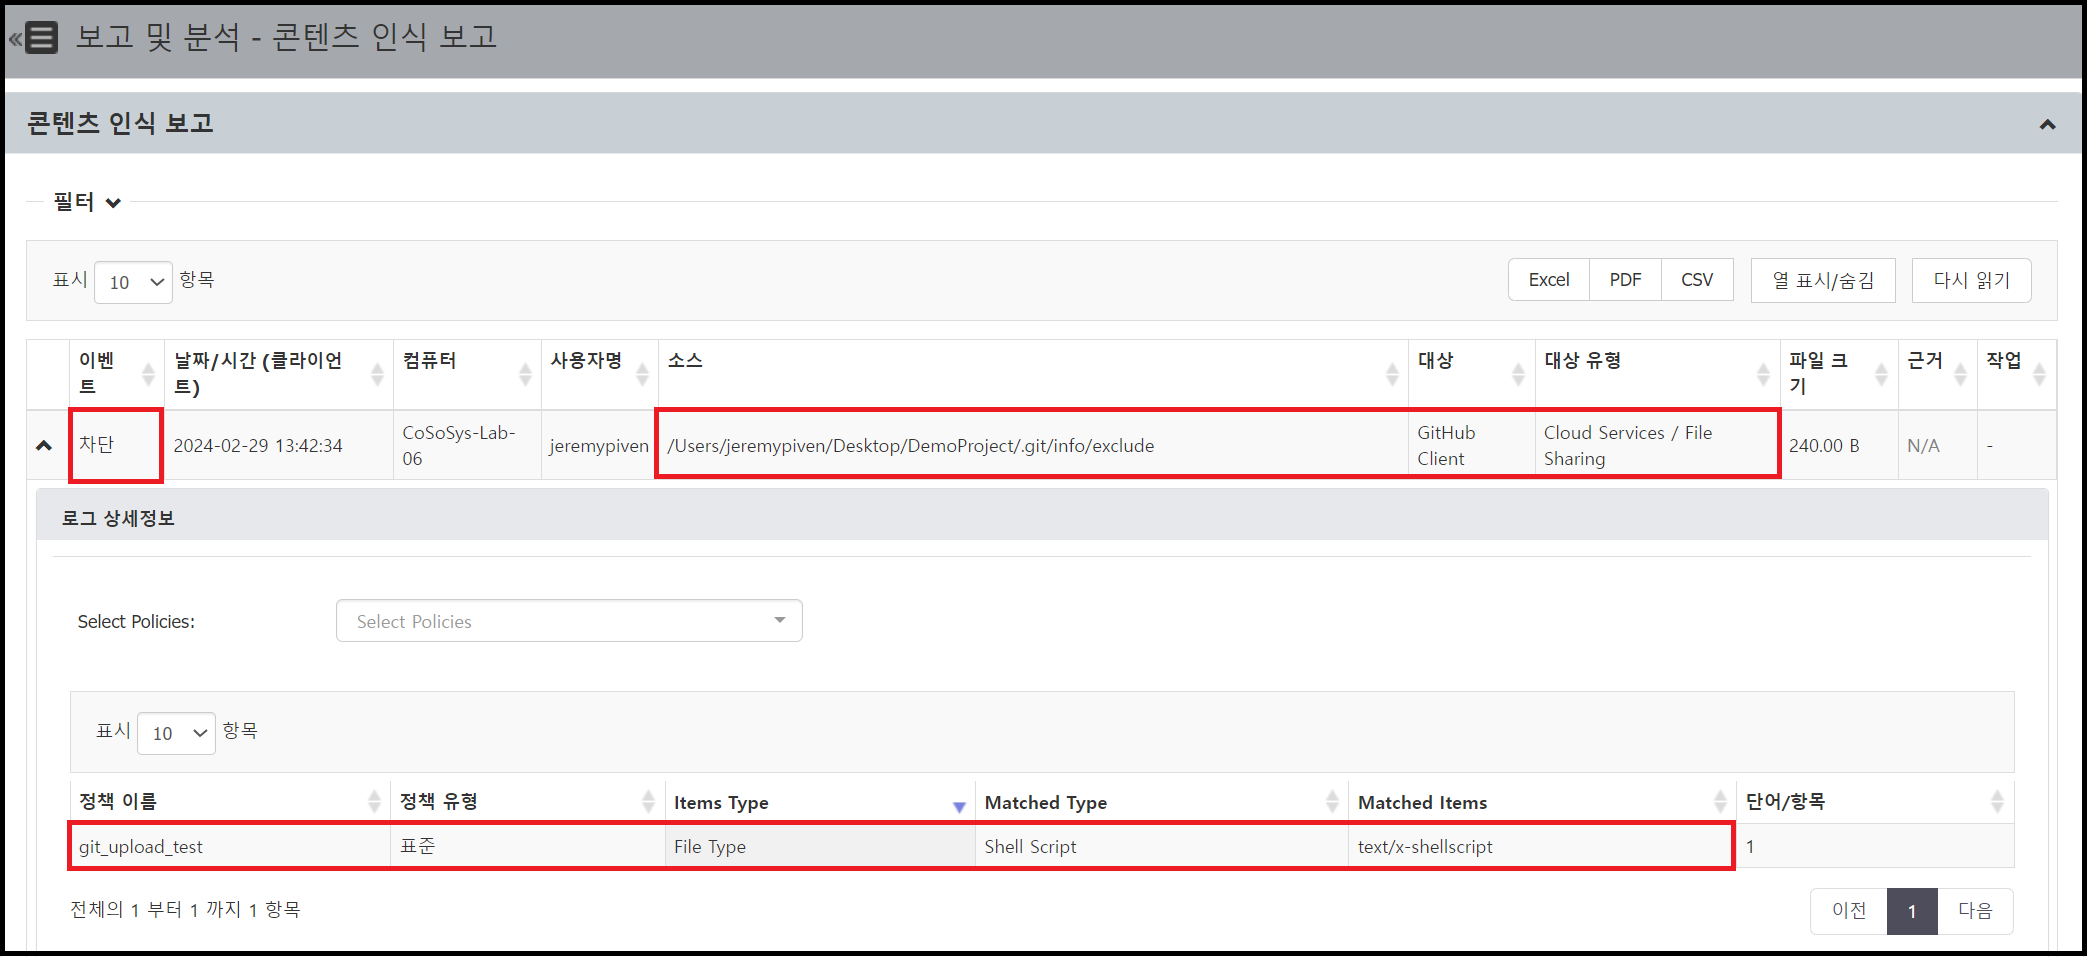Collapse the 콘텐츠 인식 보고 panel chevron
This screenshot has height=957, width=2087.
(x=2047, y=125)
